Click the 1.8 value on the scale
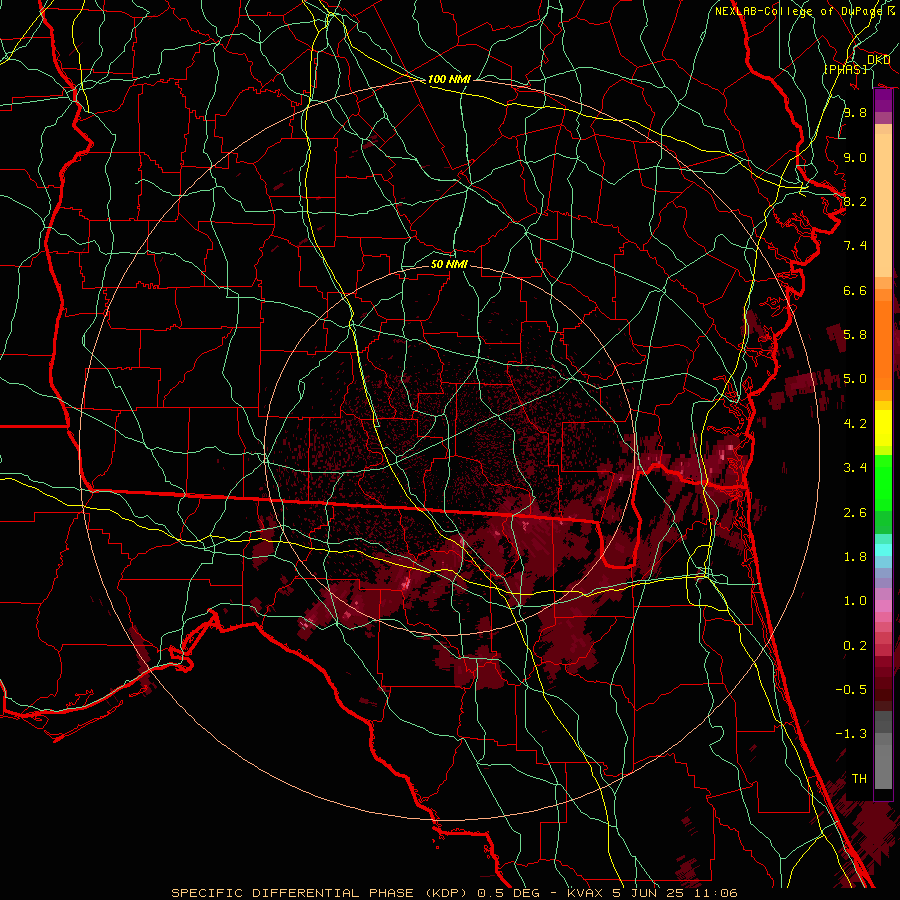Screen dimensions: 900x900 [855, 557]
